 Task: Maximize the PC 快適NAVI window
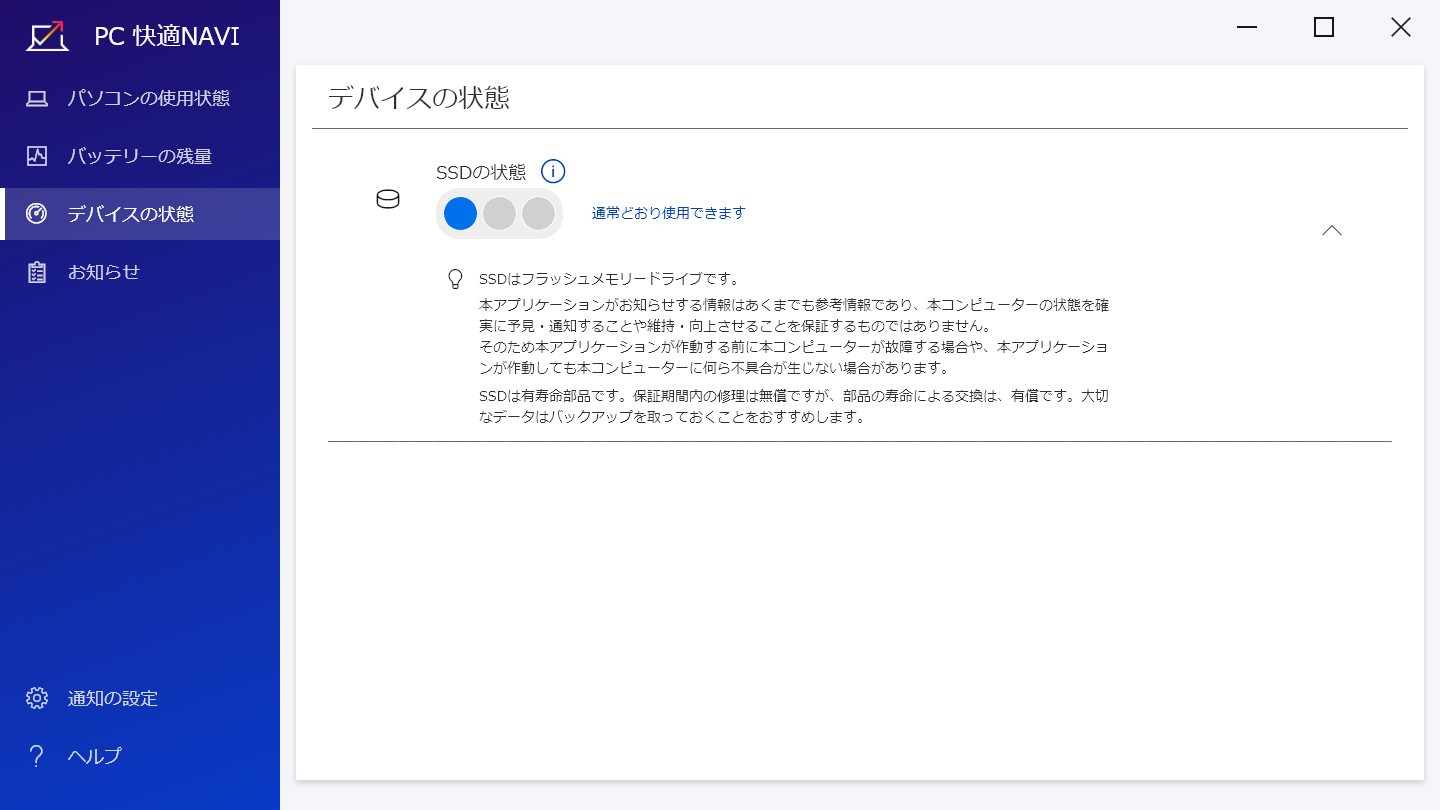point(1323,28)
